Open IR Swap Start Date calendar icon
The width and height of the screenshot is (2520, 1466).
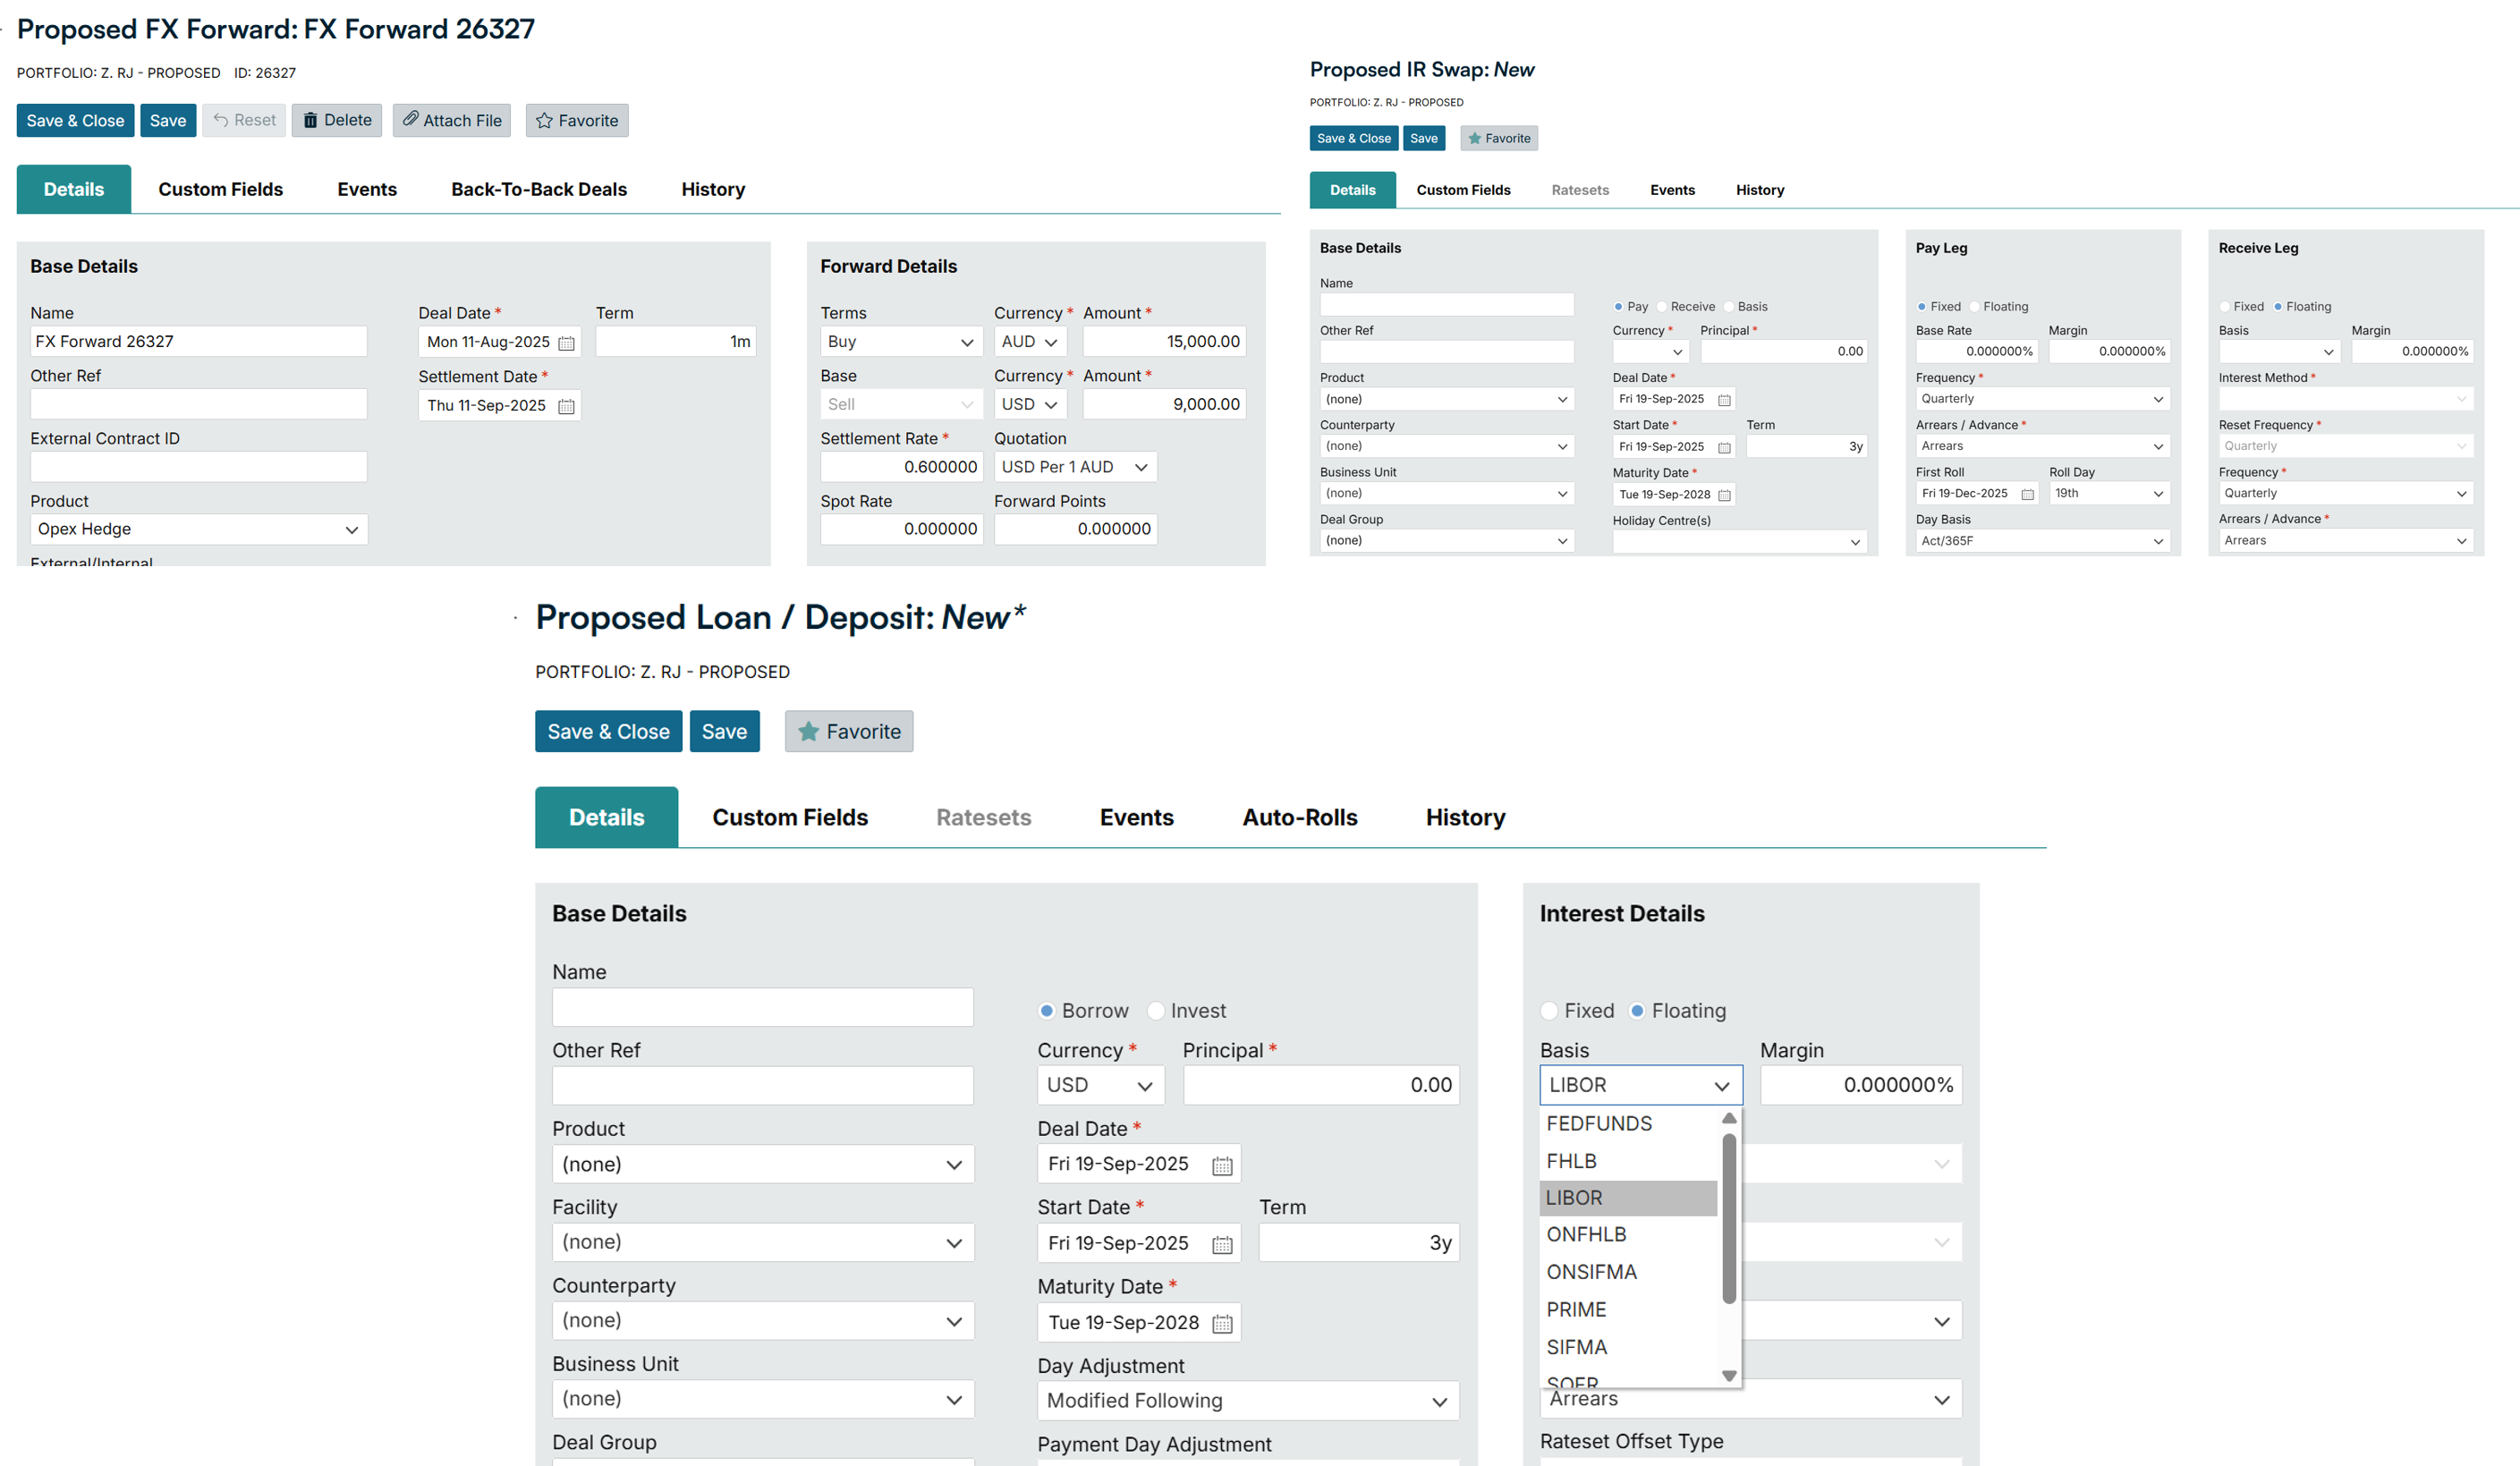(1724, 447)
